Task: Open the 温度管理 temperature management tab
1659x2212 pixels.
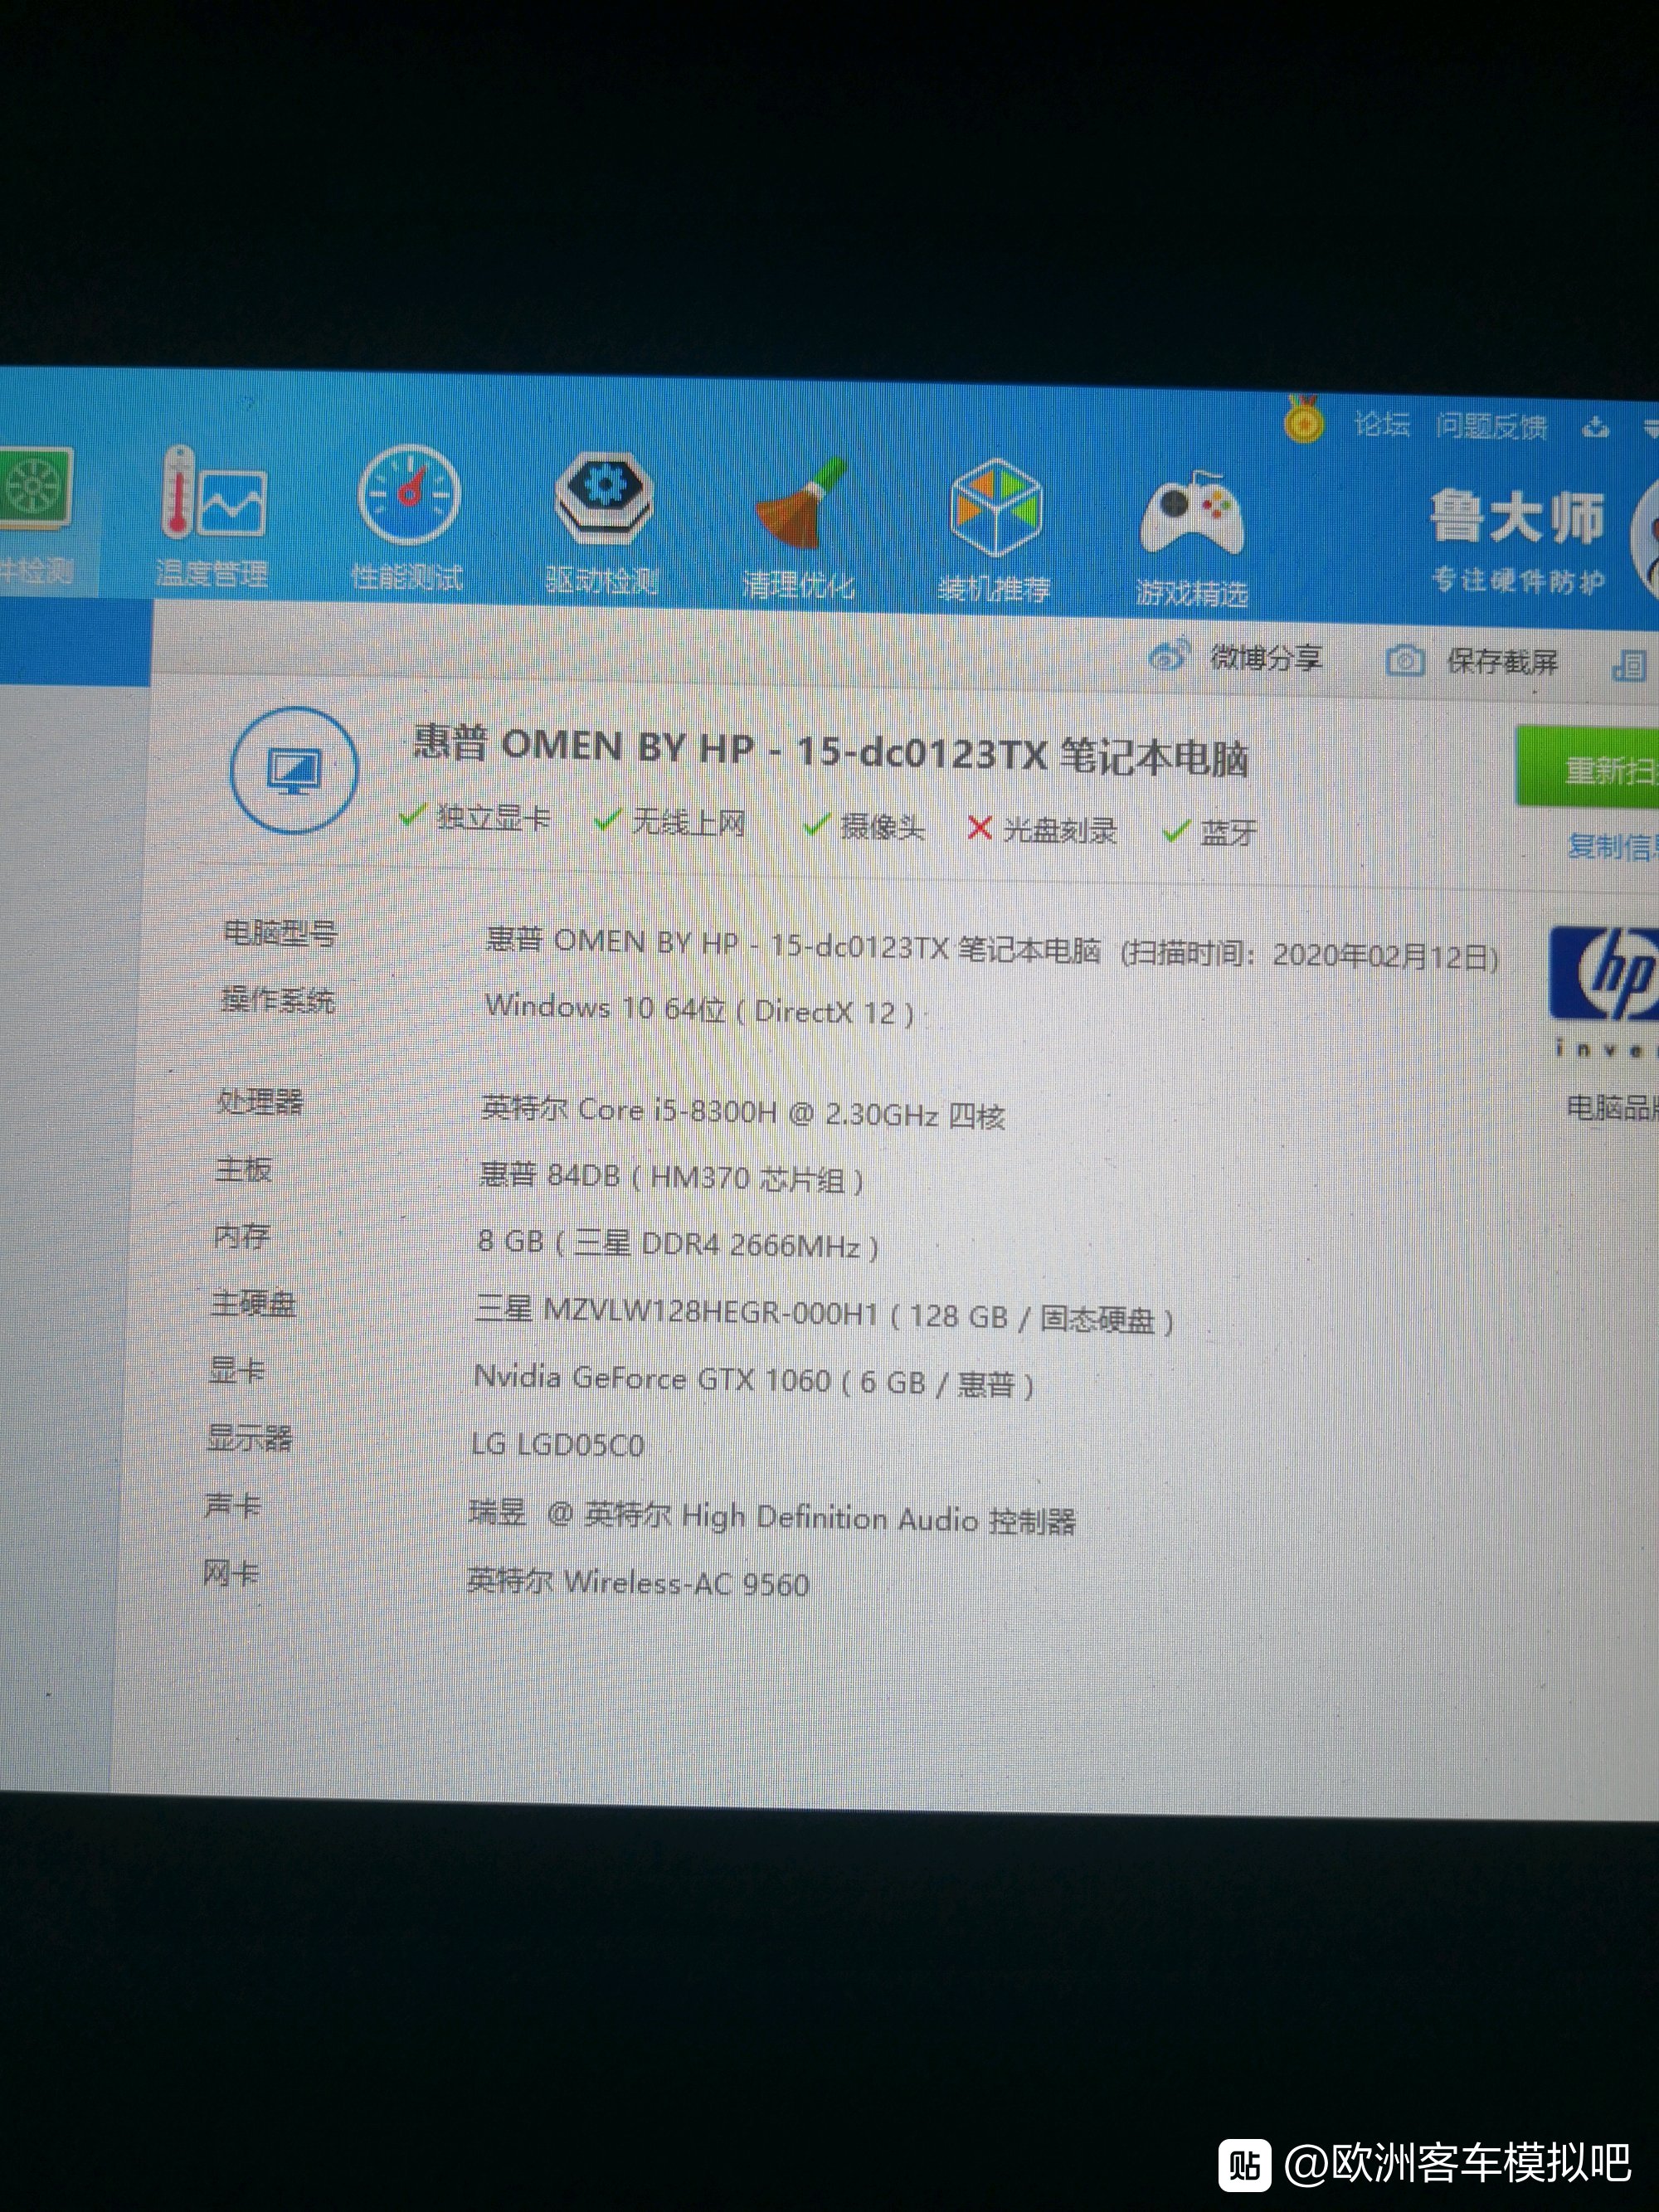Action: click(212, 520)
